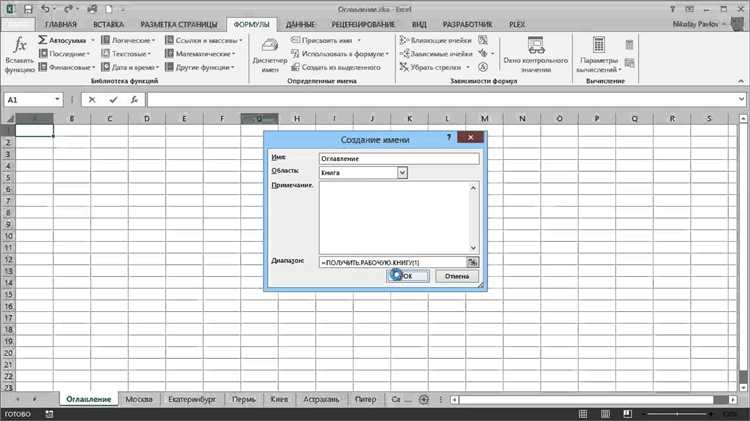Screen dimensions: 750x421
Task: Open the Последние functions list
Action: [64, 54]
